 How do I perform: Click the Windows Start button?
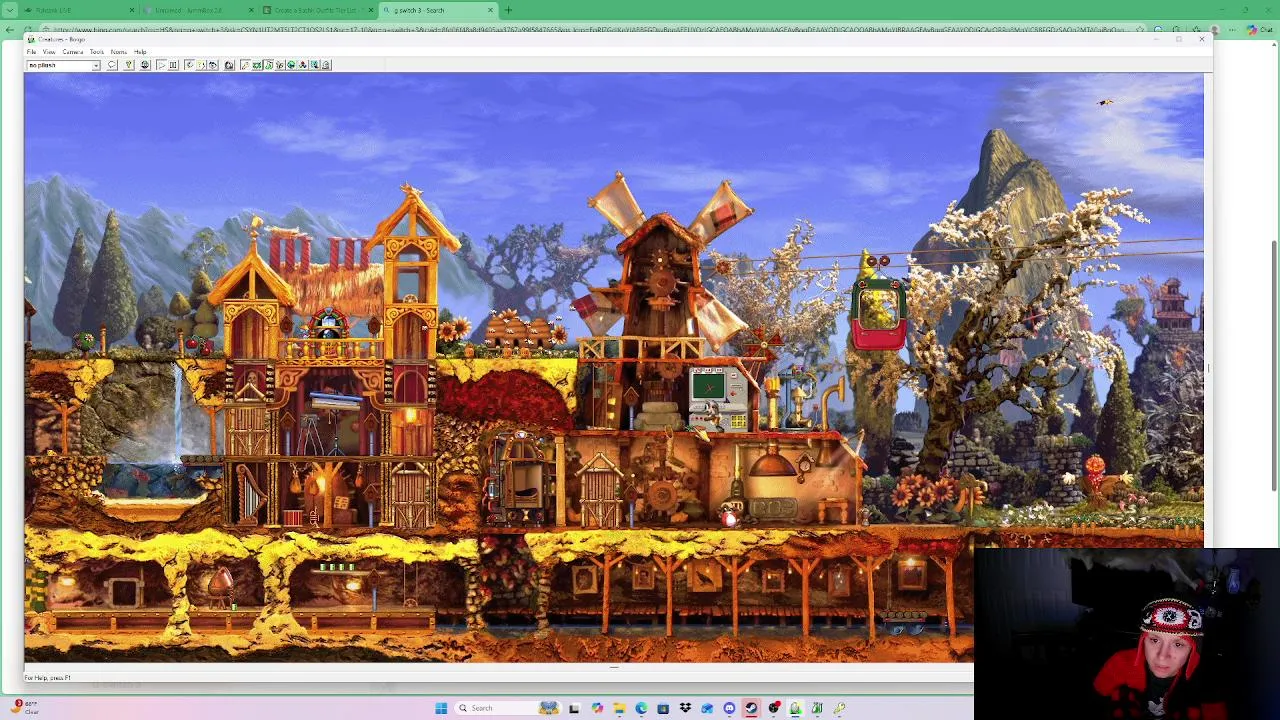click(x=441, y=708)
